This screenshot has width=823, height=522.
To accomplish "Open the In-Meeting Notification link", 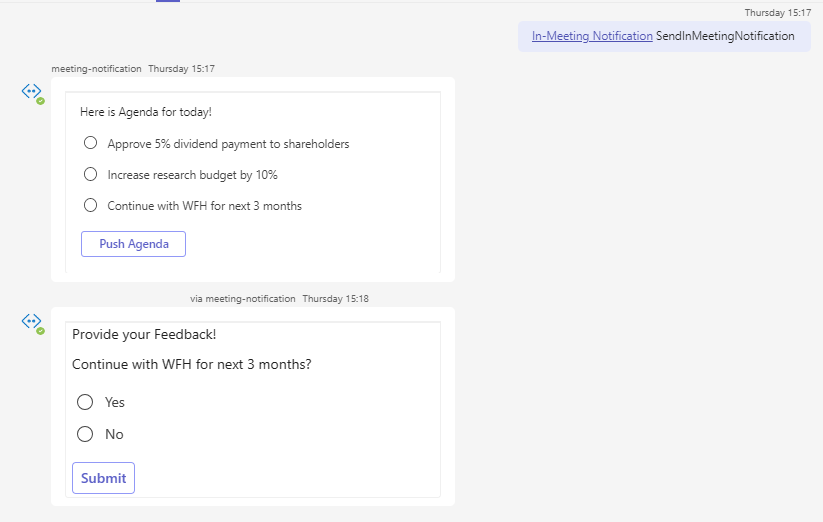I will [x=592, y=36].
